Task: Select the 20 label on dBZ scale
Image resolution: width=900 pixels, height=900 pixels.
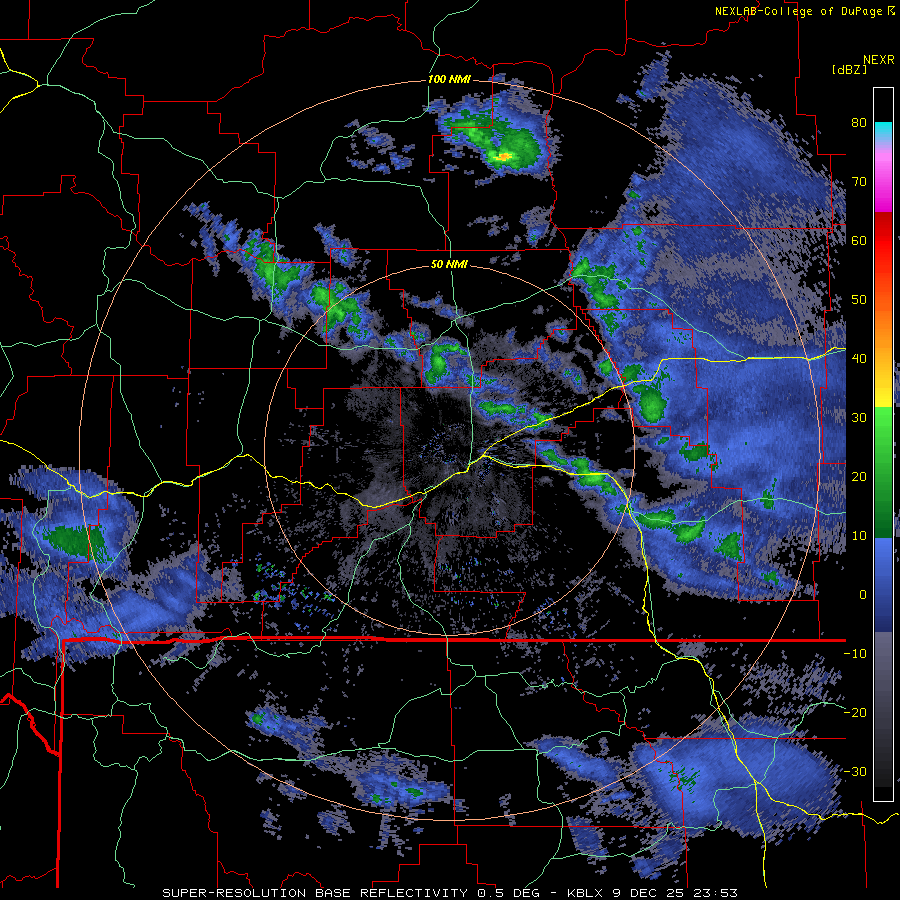Action: pyautogui.click(x=859, y=476)
